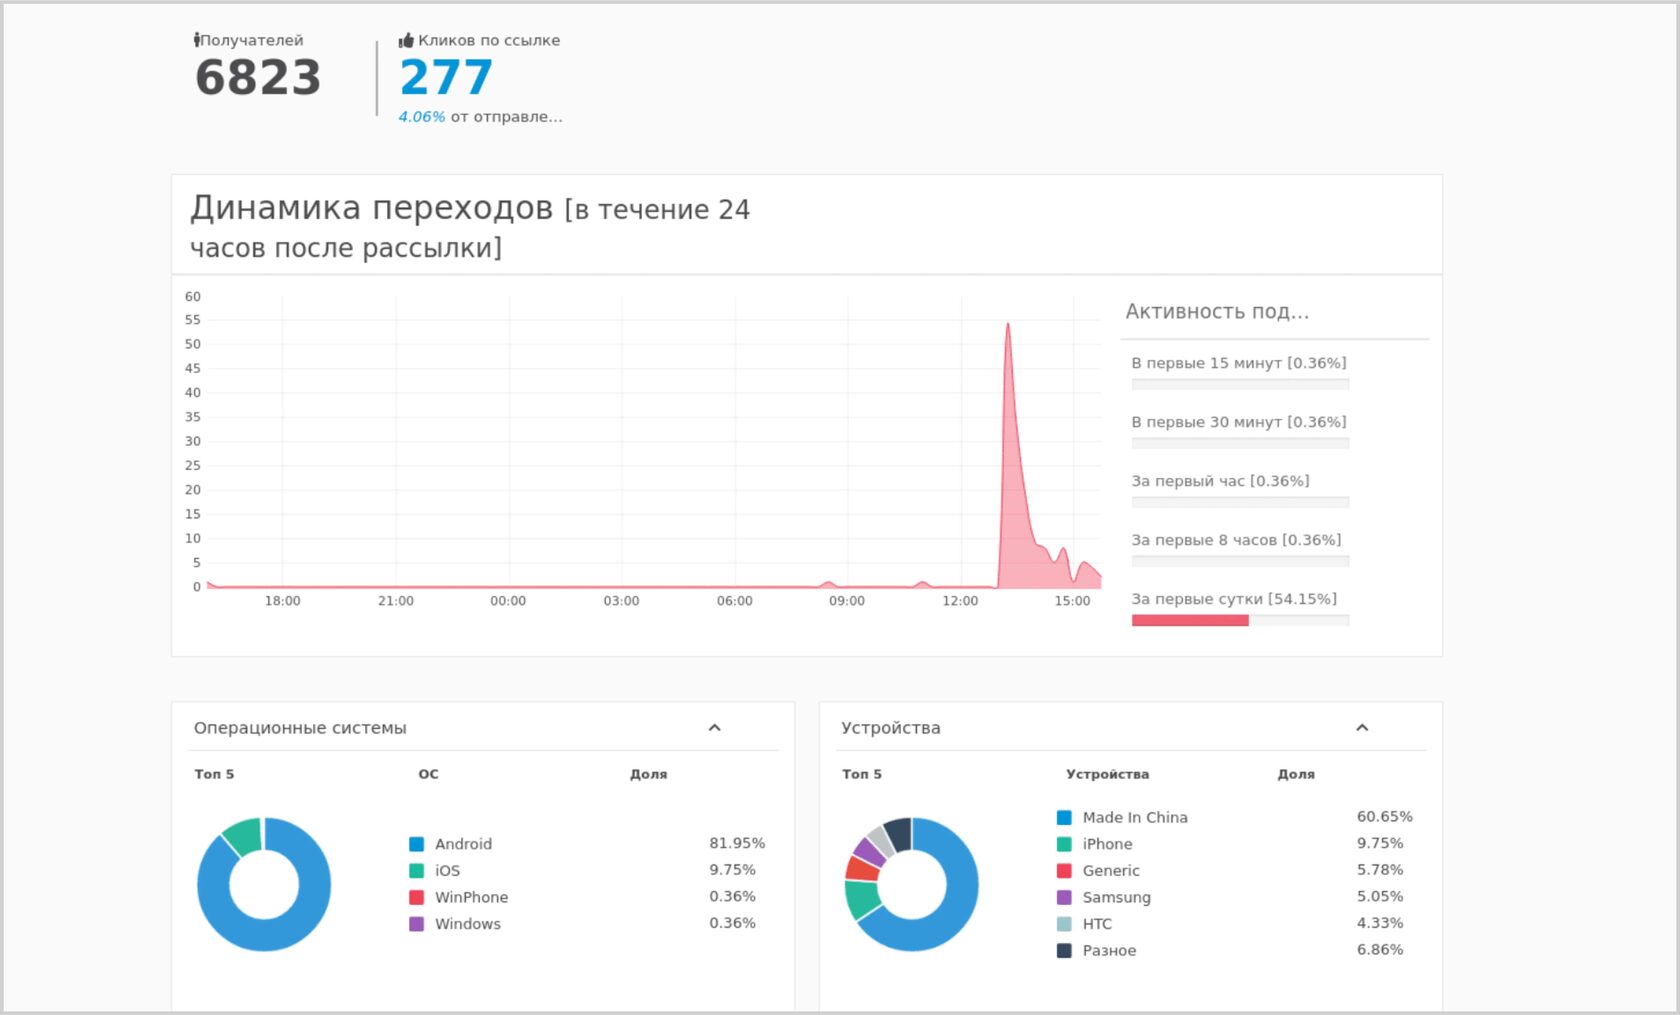Image resolution: width=1680 pixels, height=1015 pixels.
Task: Click the Generic device row label
Action: pos(1111,871)
